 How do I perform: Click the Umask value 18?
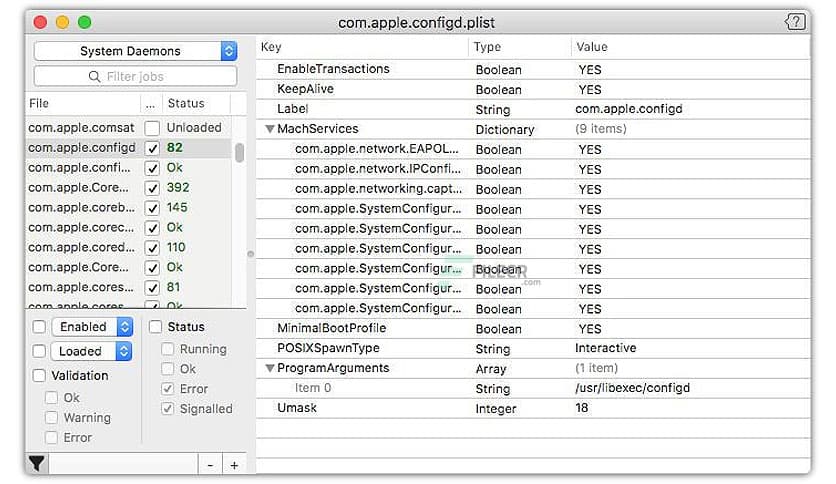(x=582, y=408)
